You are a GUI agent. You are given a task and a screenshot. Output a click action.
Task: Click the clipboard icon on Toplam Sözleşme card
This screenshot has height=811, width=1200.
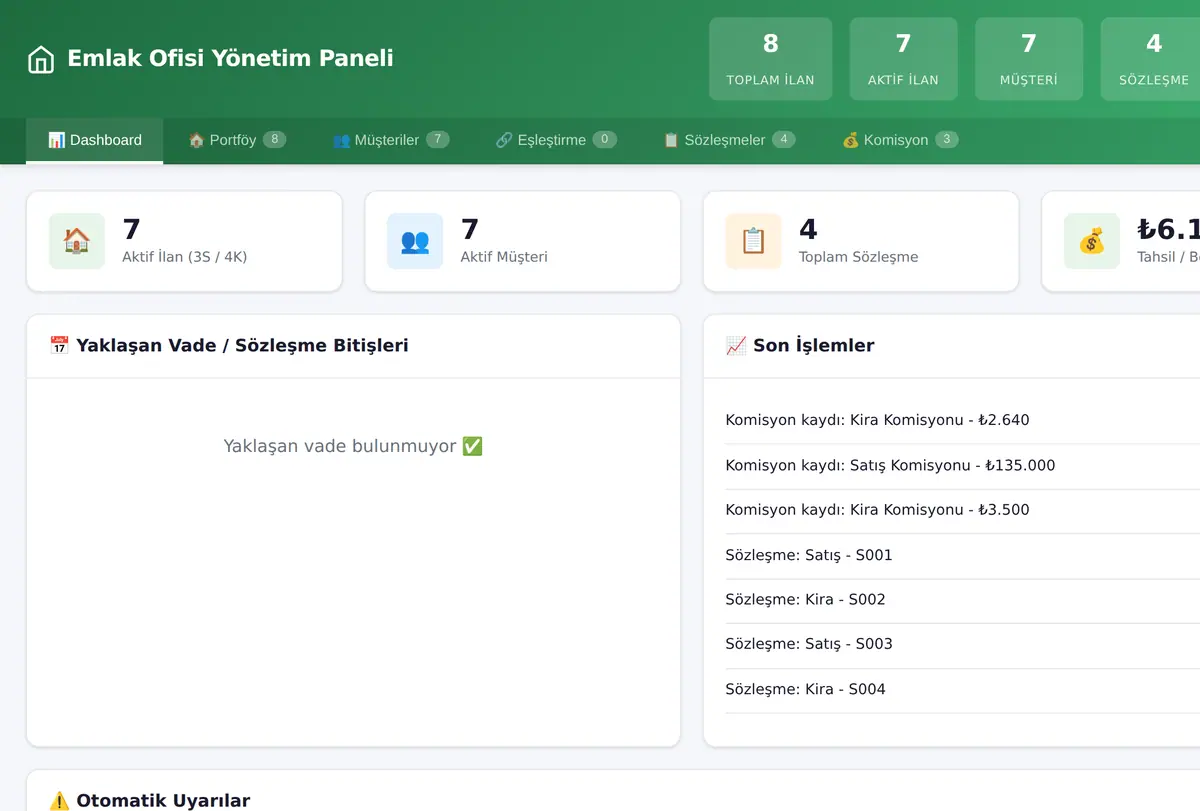point(753,241)
